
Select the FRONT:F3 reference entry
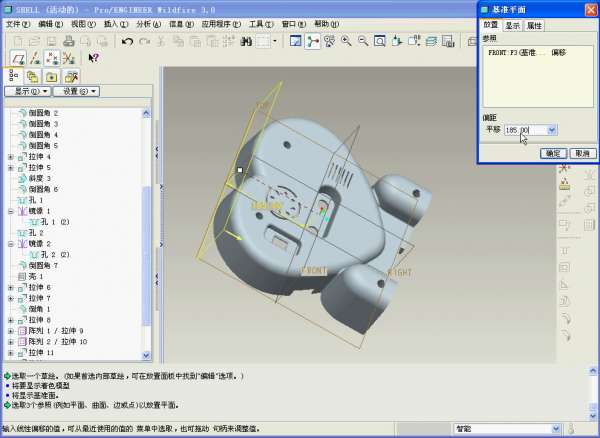527,53
